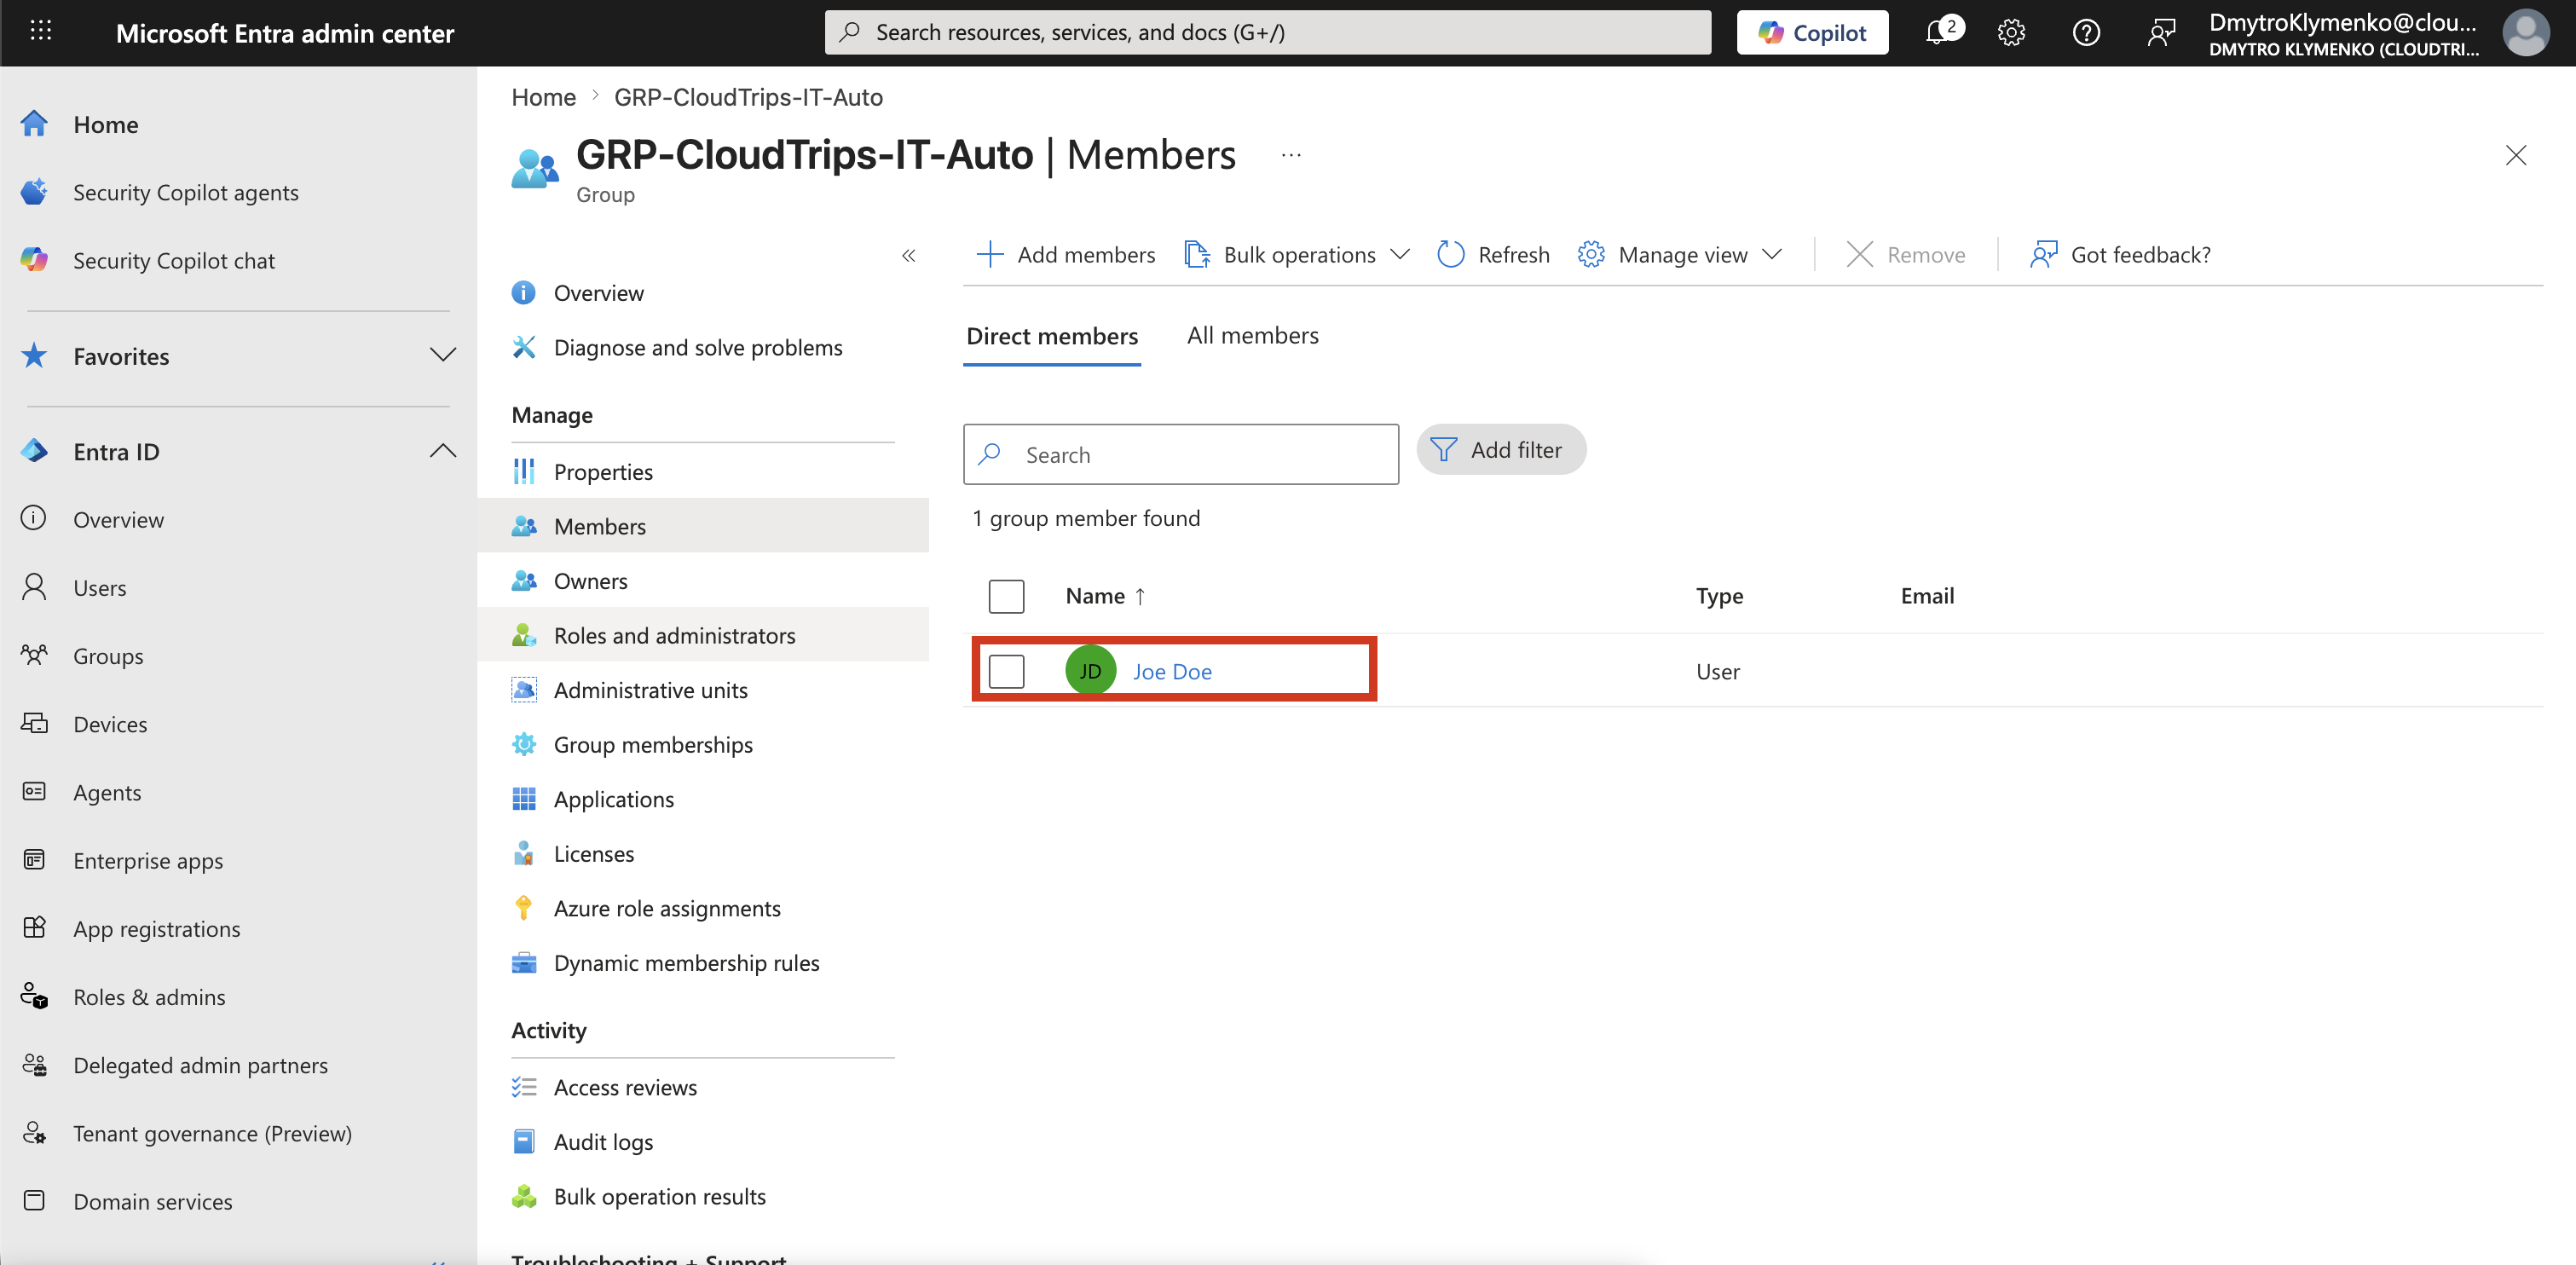
Task: Click the help question mark icon
Action: click(x=2085, y=33)
